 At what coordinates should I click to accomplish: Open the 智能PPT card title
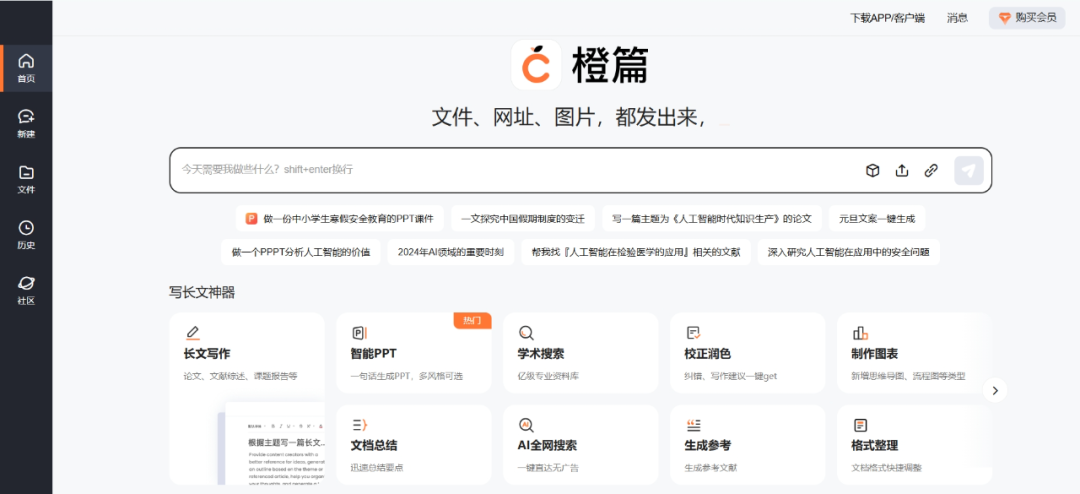(373, 354)
